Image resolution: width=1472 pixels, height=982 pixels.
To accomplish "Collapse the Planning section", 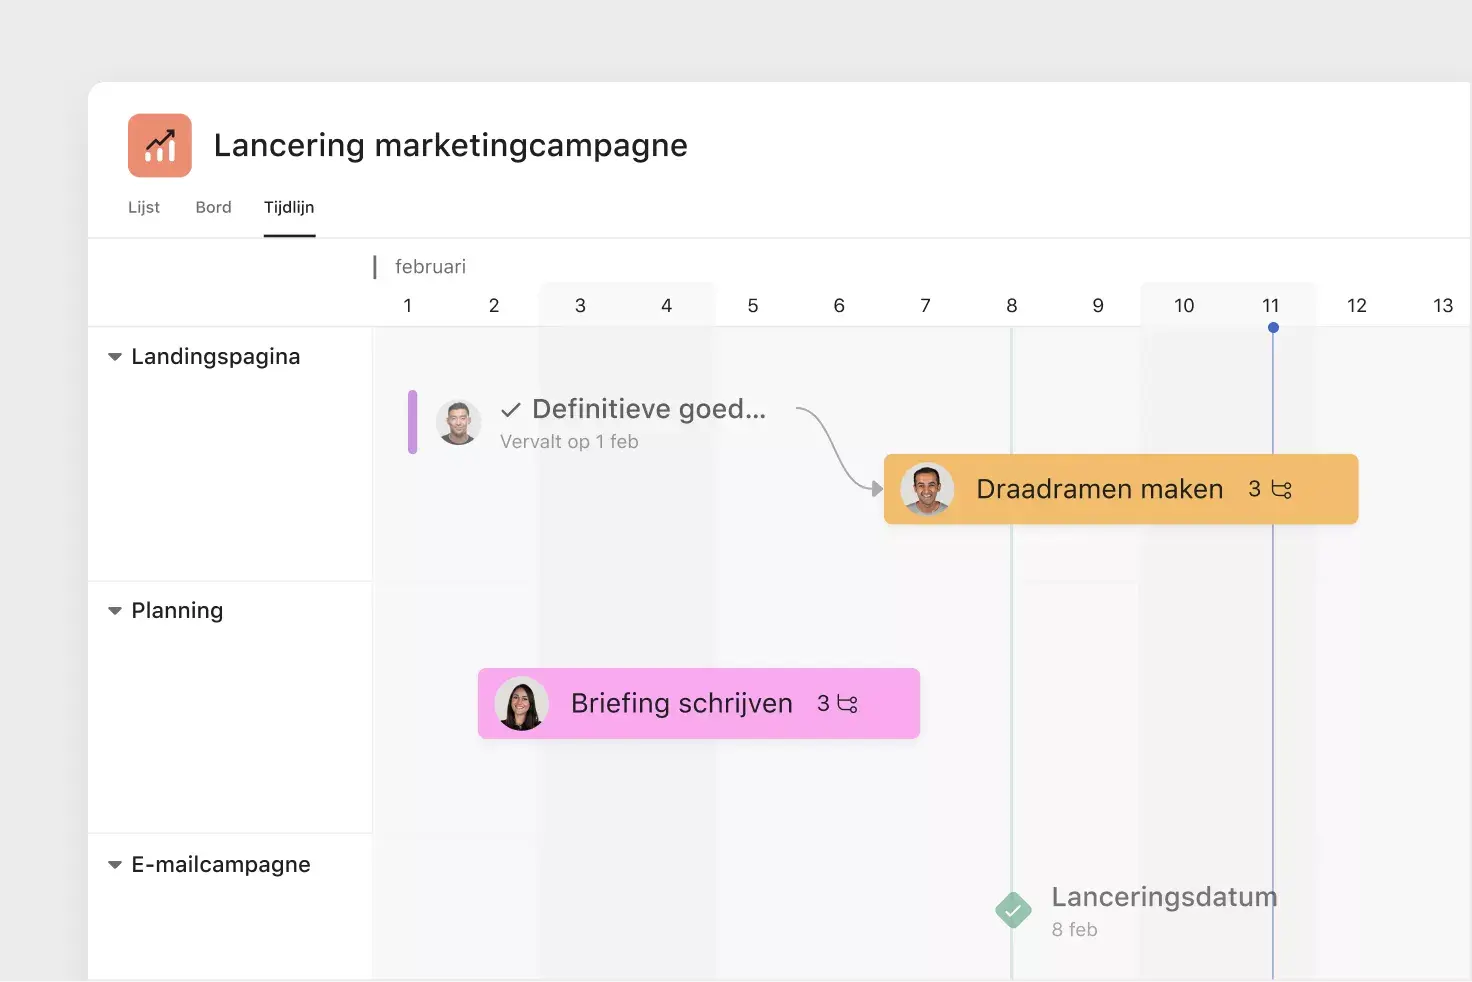I will [114, 610].
